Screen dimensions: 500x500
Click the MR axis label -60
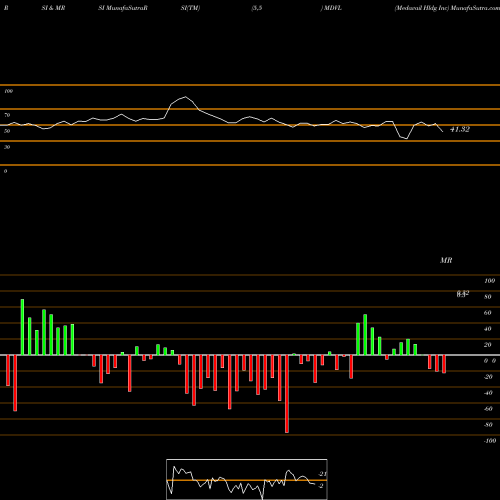(x=488, y=409)
